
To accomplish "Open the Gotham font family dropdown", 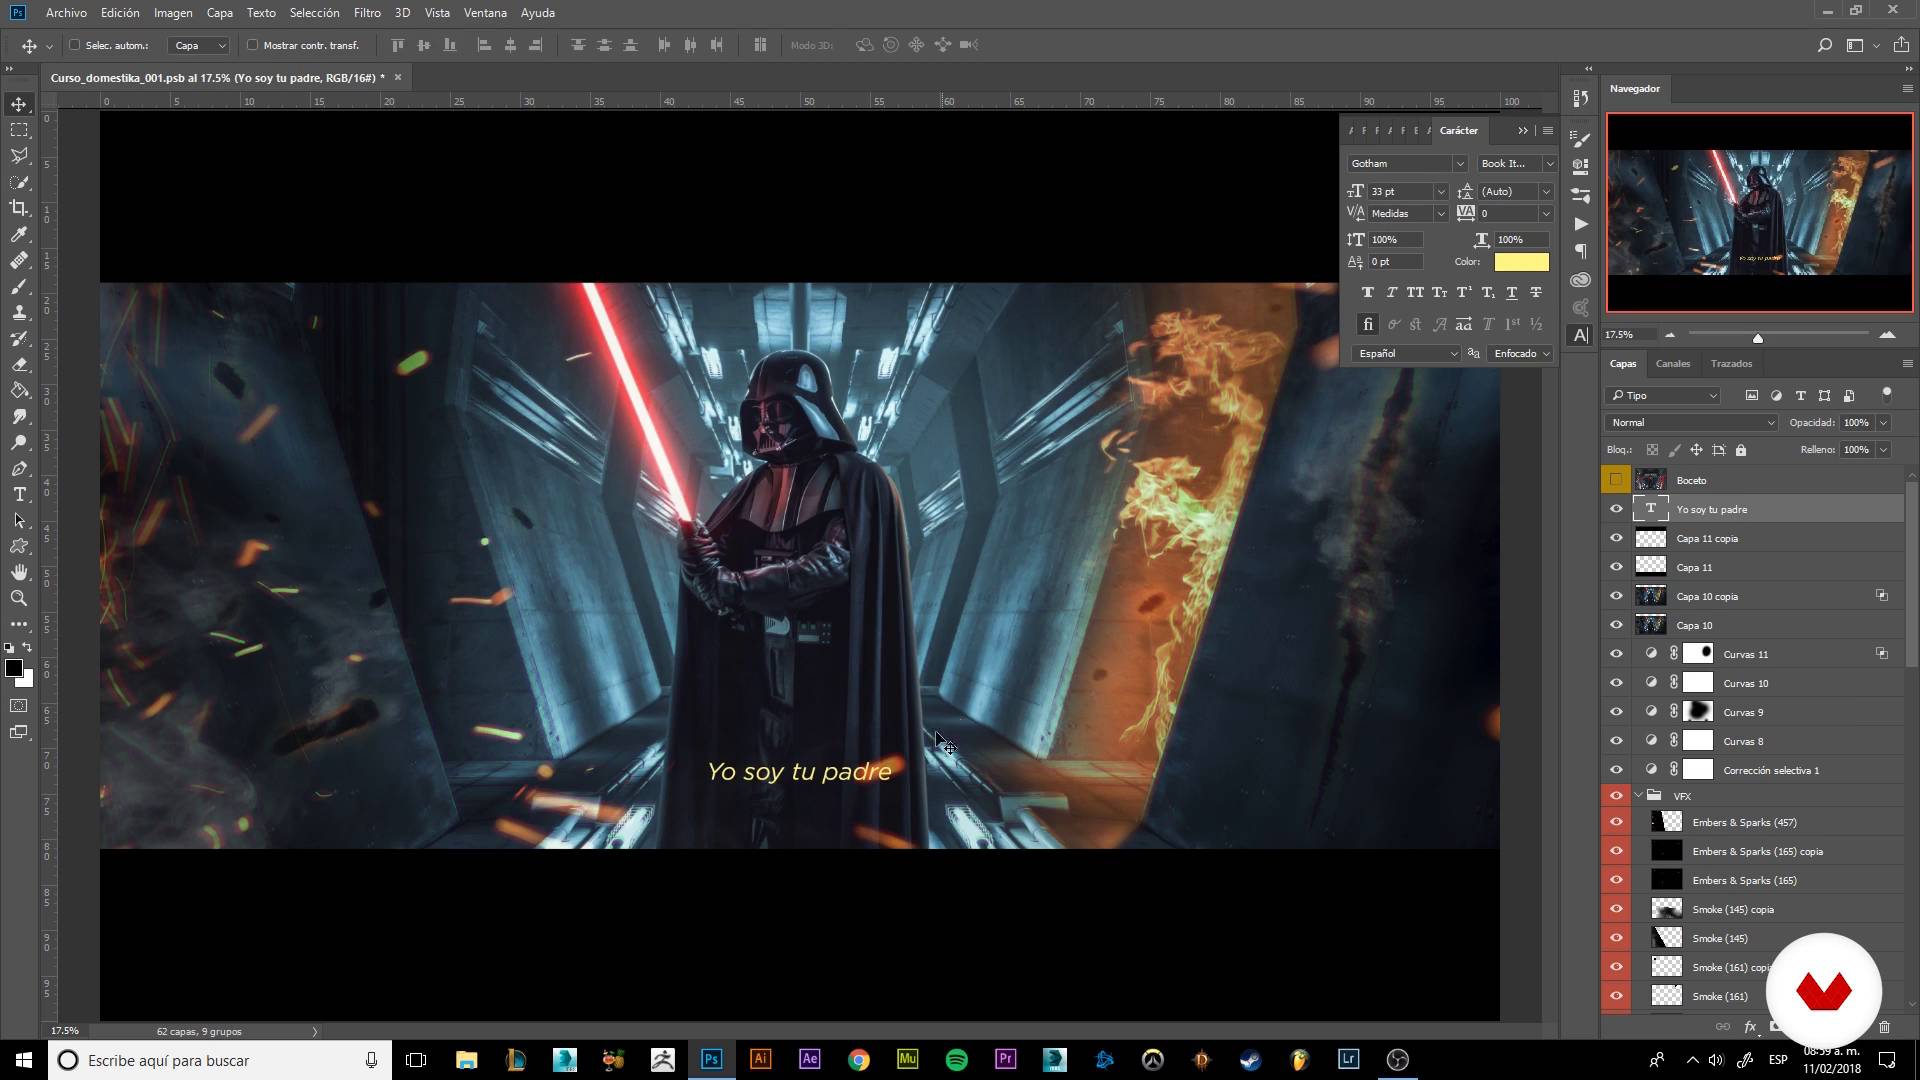I will pos(1459,164).
